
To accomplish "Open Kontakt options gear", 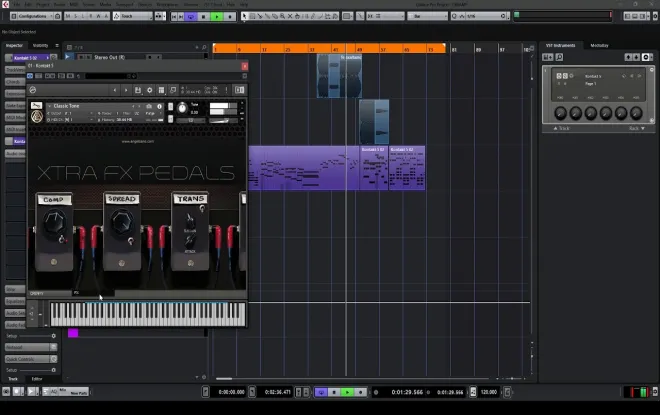I will point(149,90).
